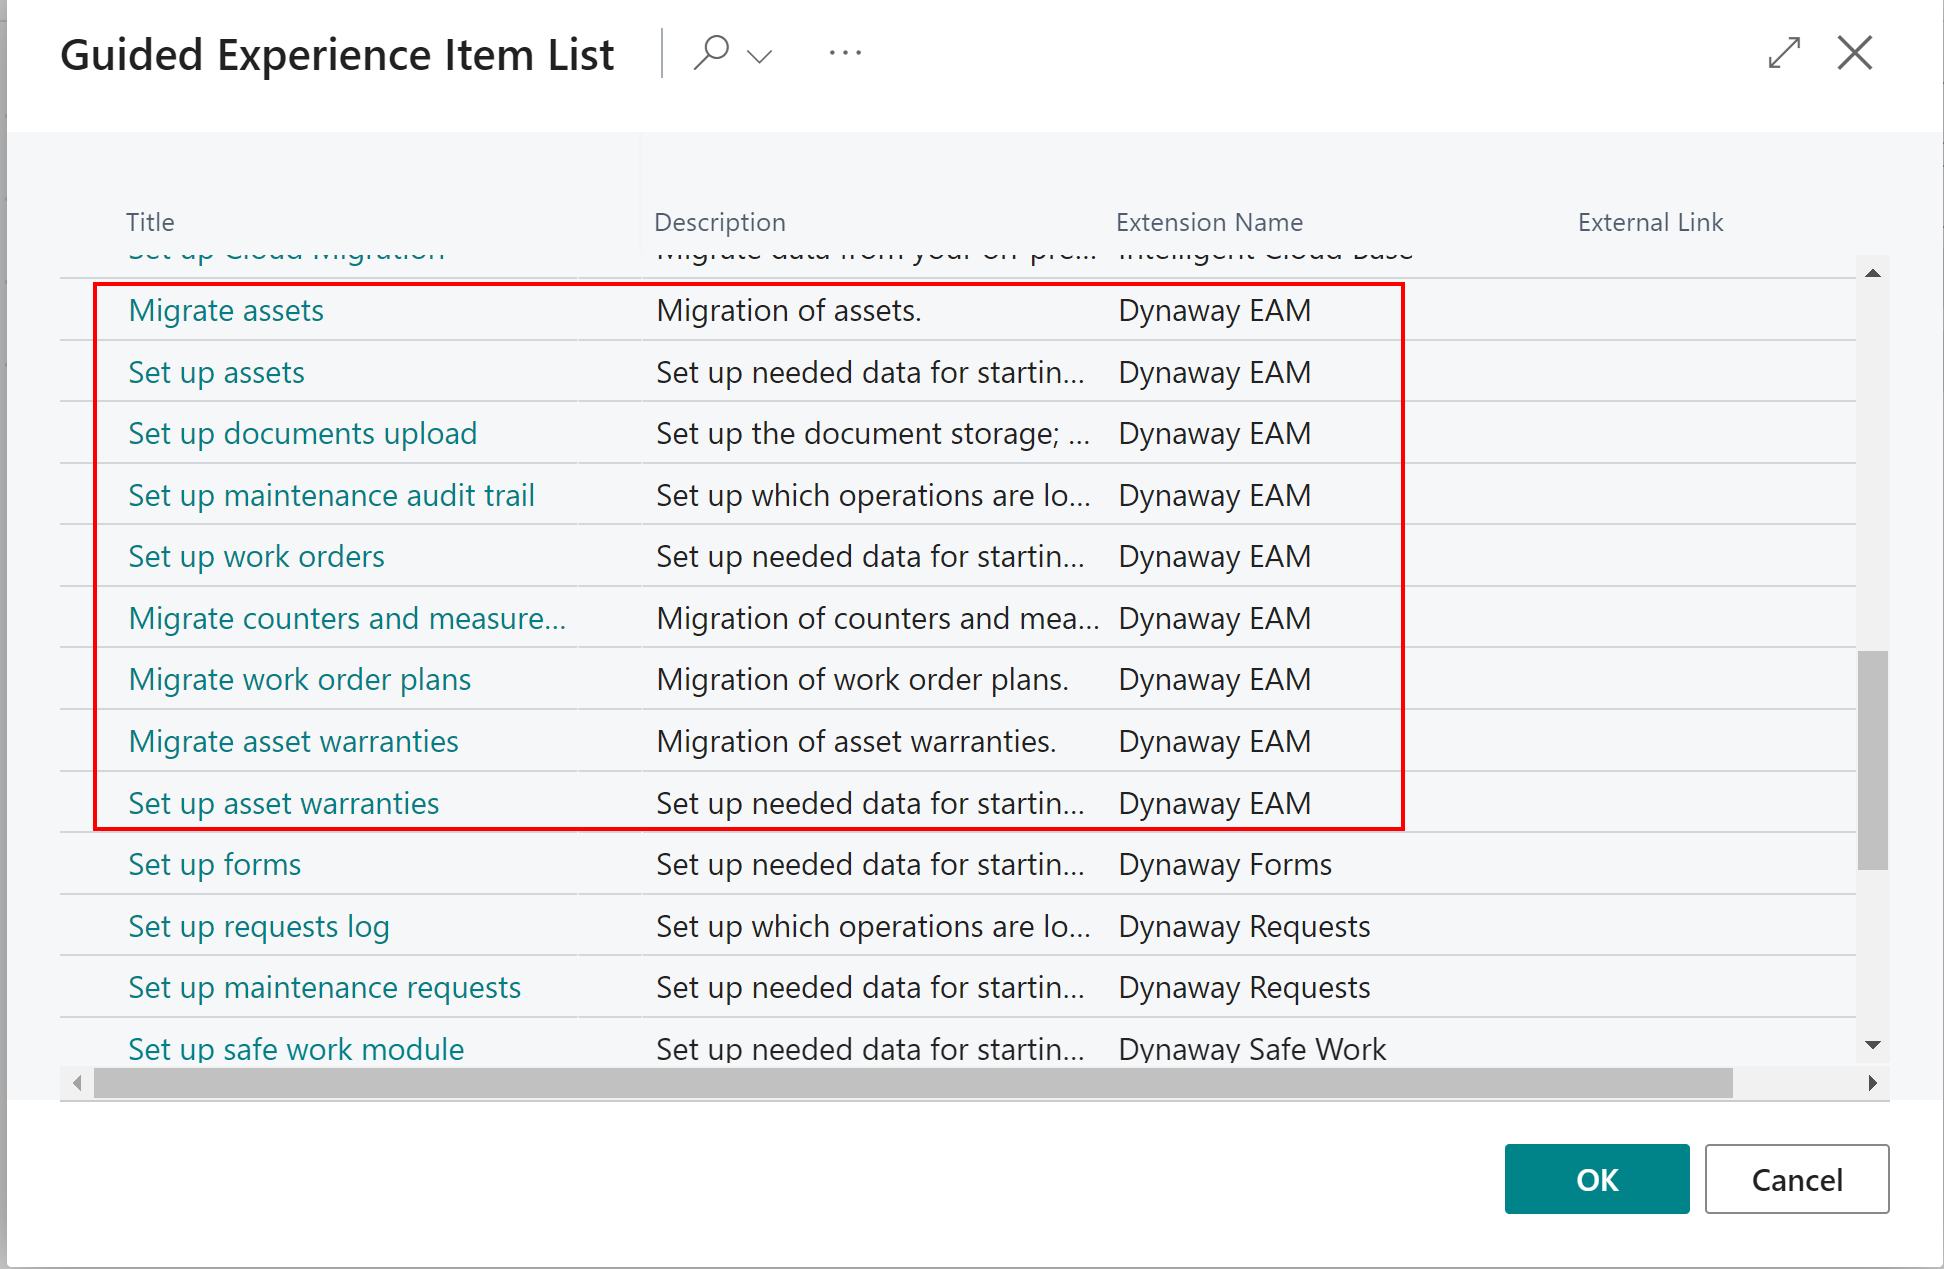Click the vertical scrollbar thumb
The height and width of the screenshot is (1269, 1944).
(x=1874, y=730)
